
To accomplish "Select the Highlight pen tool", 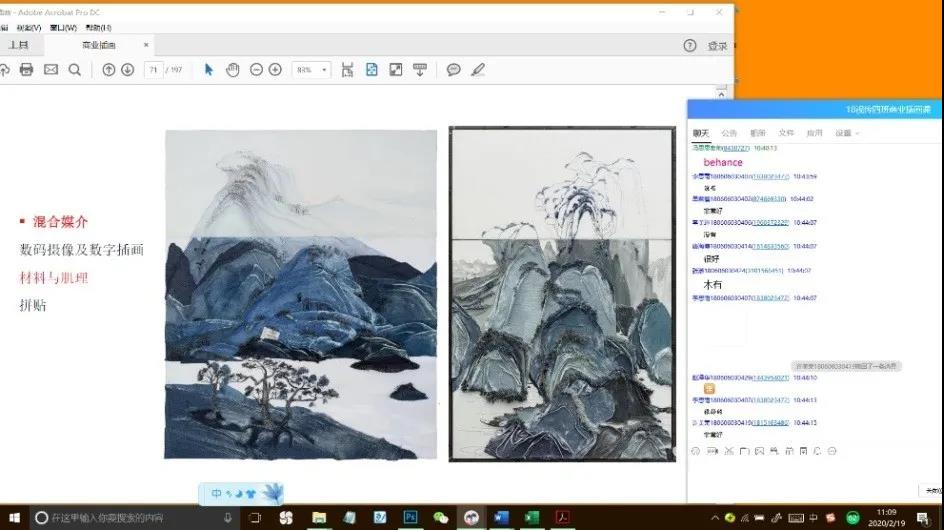I will [x=478, y=70].
